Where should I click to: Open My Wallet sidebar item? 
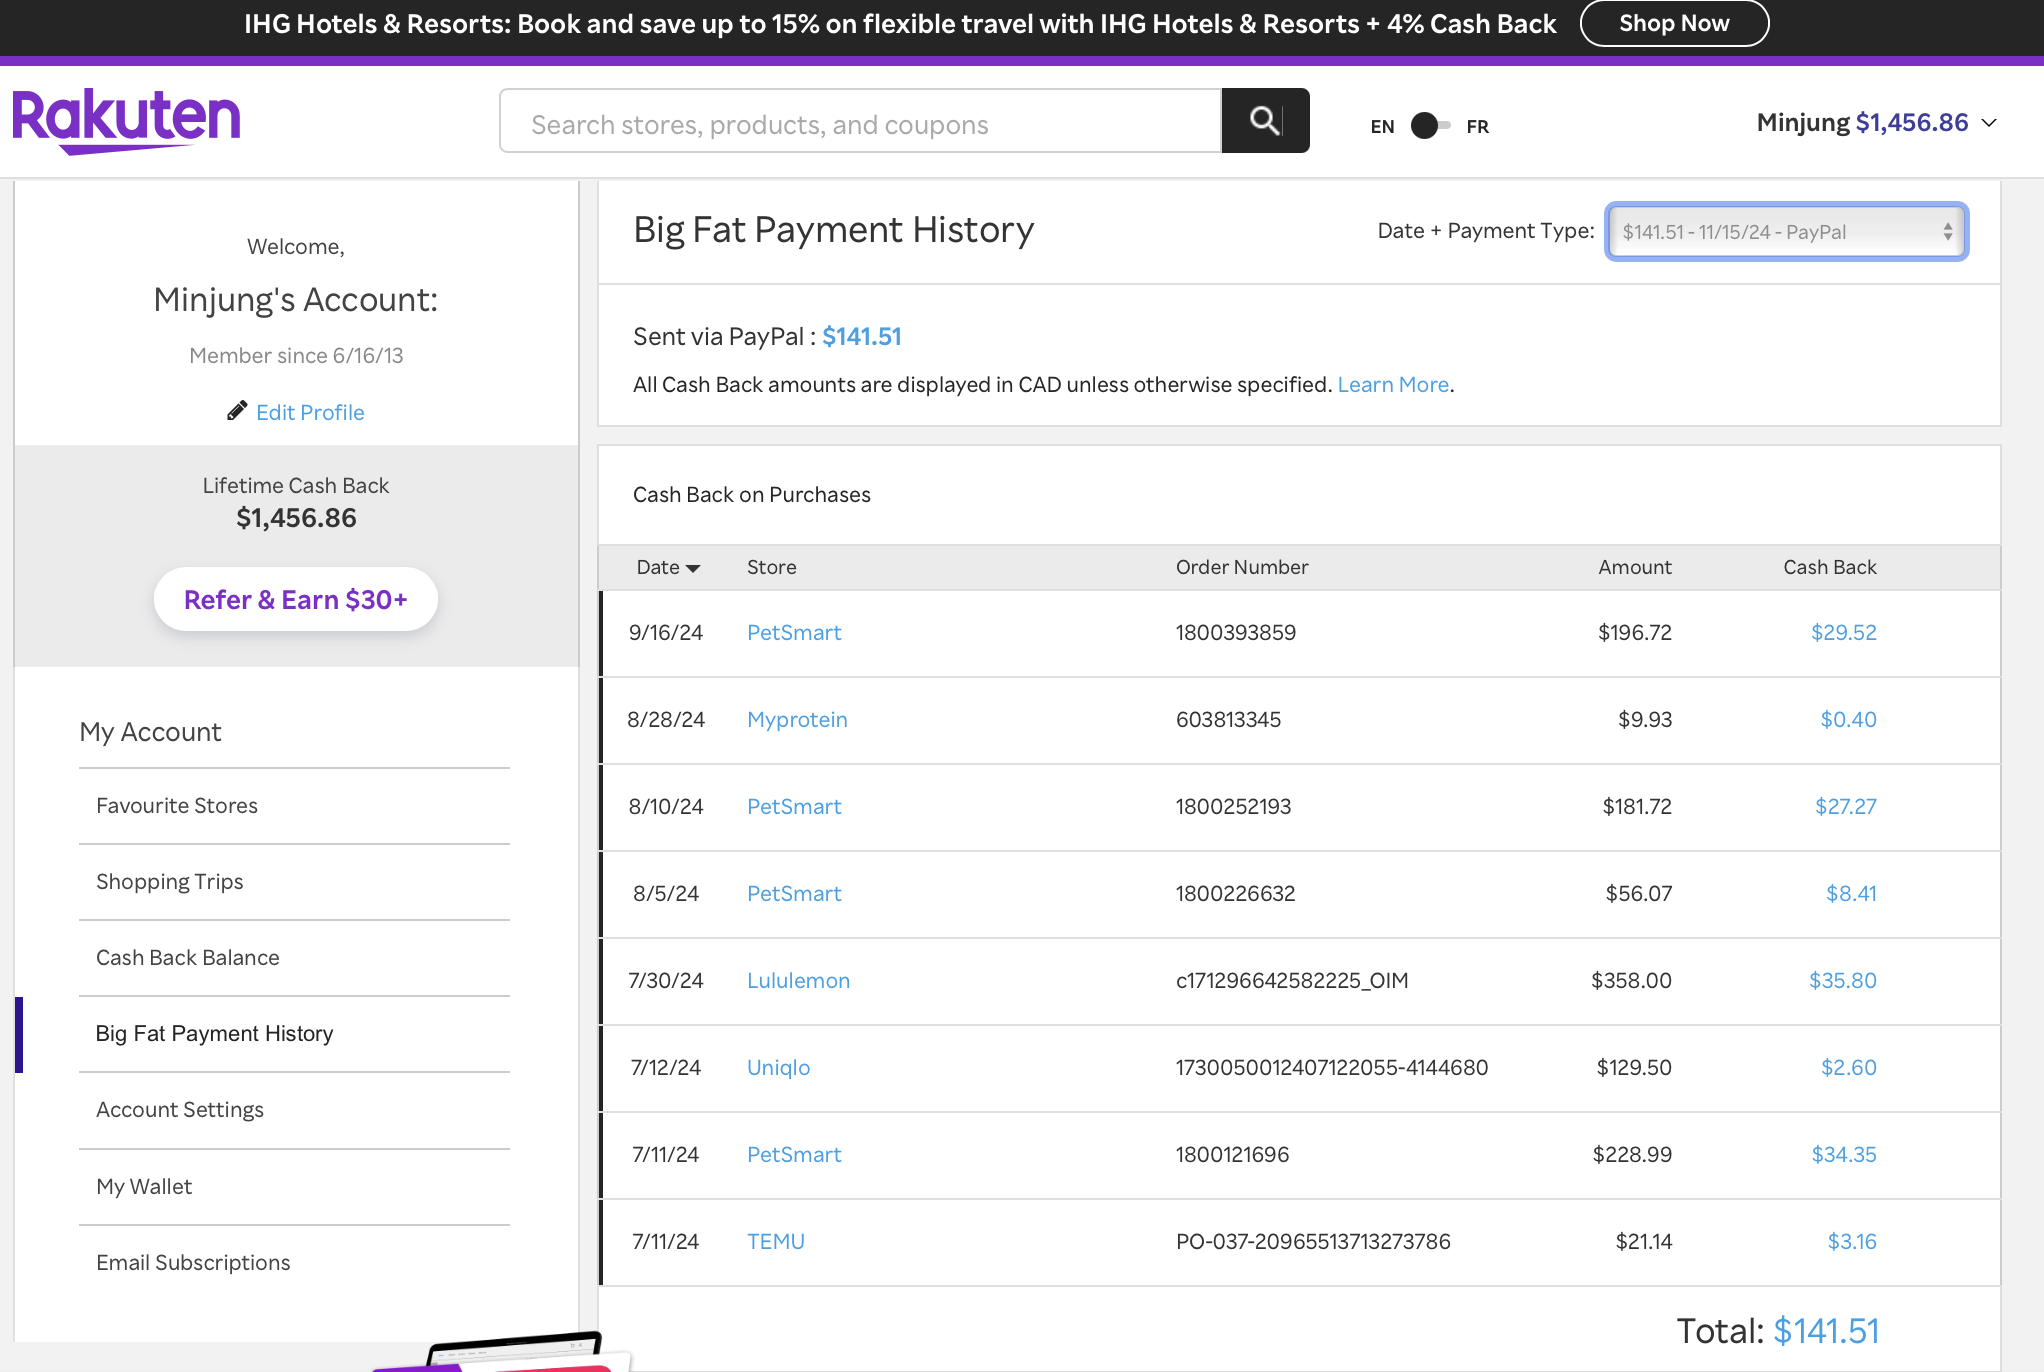[144, 1187]
